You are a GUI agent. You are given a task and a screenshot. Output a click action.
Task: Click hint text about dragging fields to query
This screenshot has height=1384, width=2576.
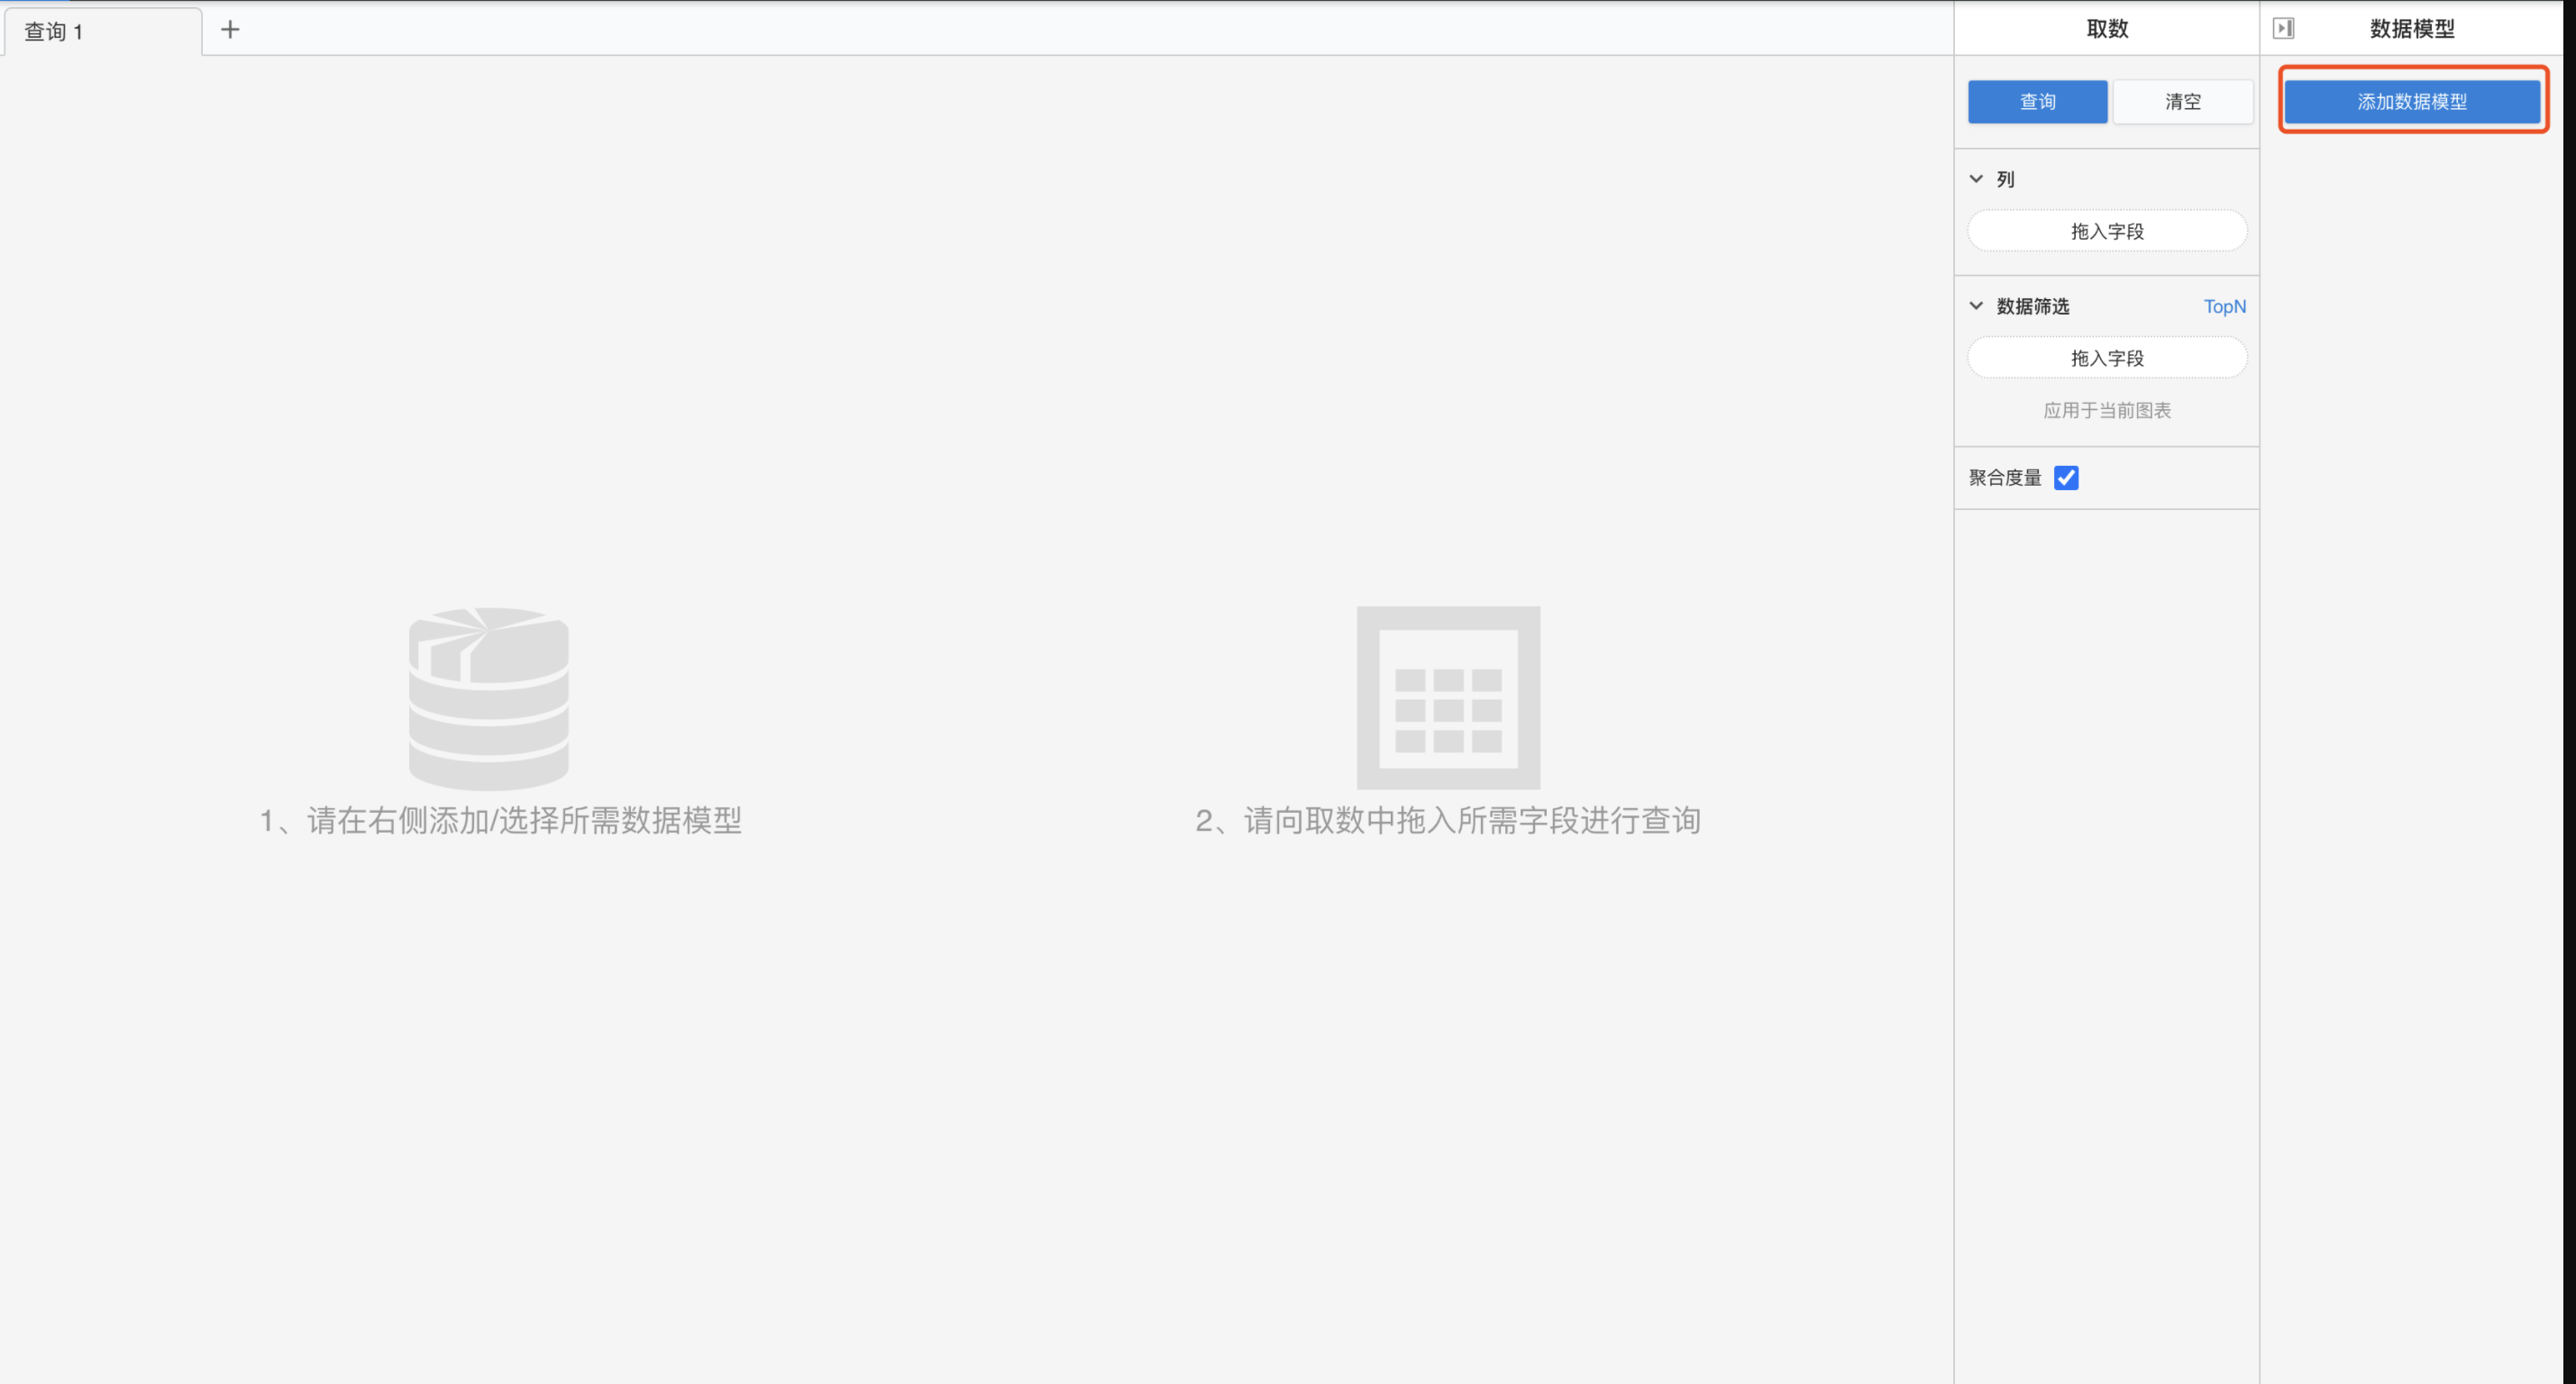pyautogui.click(x=1448, y=821)
